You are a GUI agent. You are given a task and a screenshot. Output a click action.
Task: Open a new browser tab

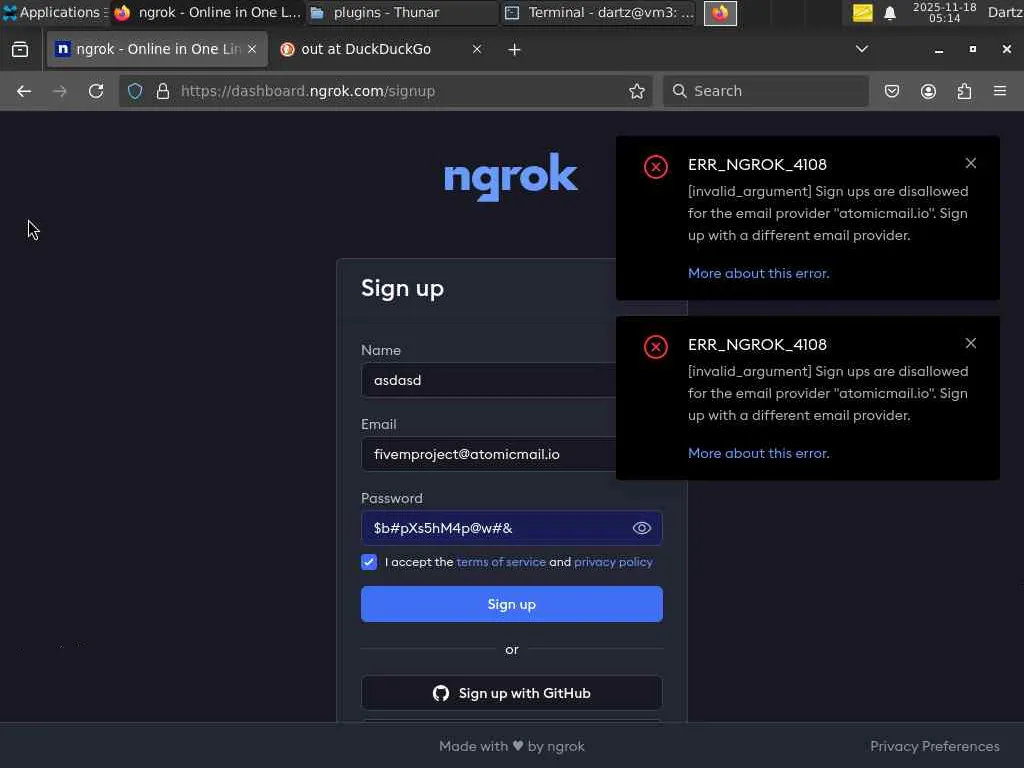[x=515, y=50]
